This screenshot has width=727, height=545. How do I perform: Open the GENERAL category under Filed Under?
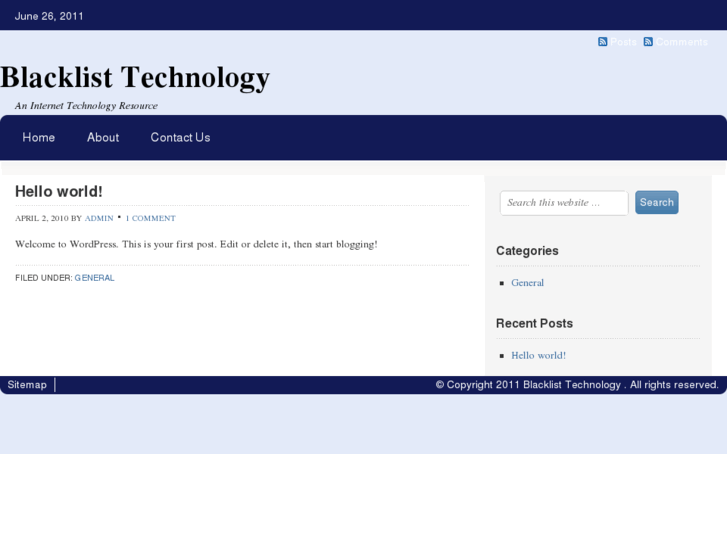point(95,278)
